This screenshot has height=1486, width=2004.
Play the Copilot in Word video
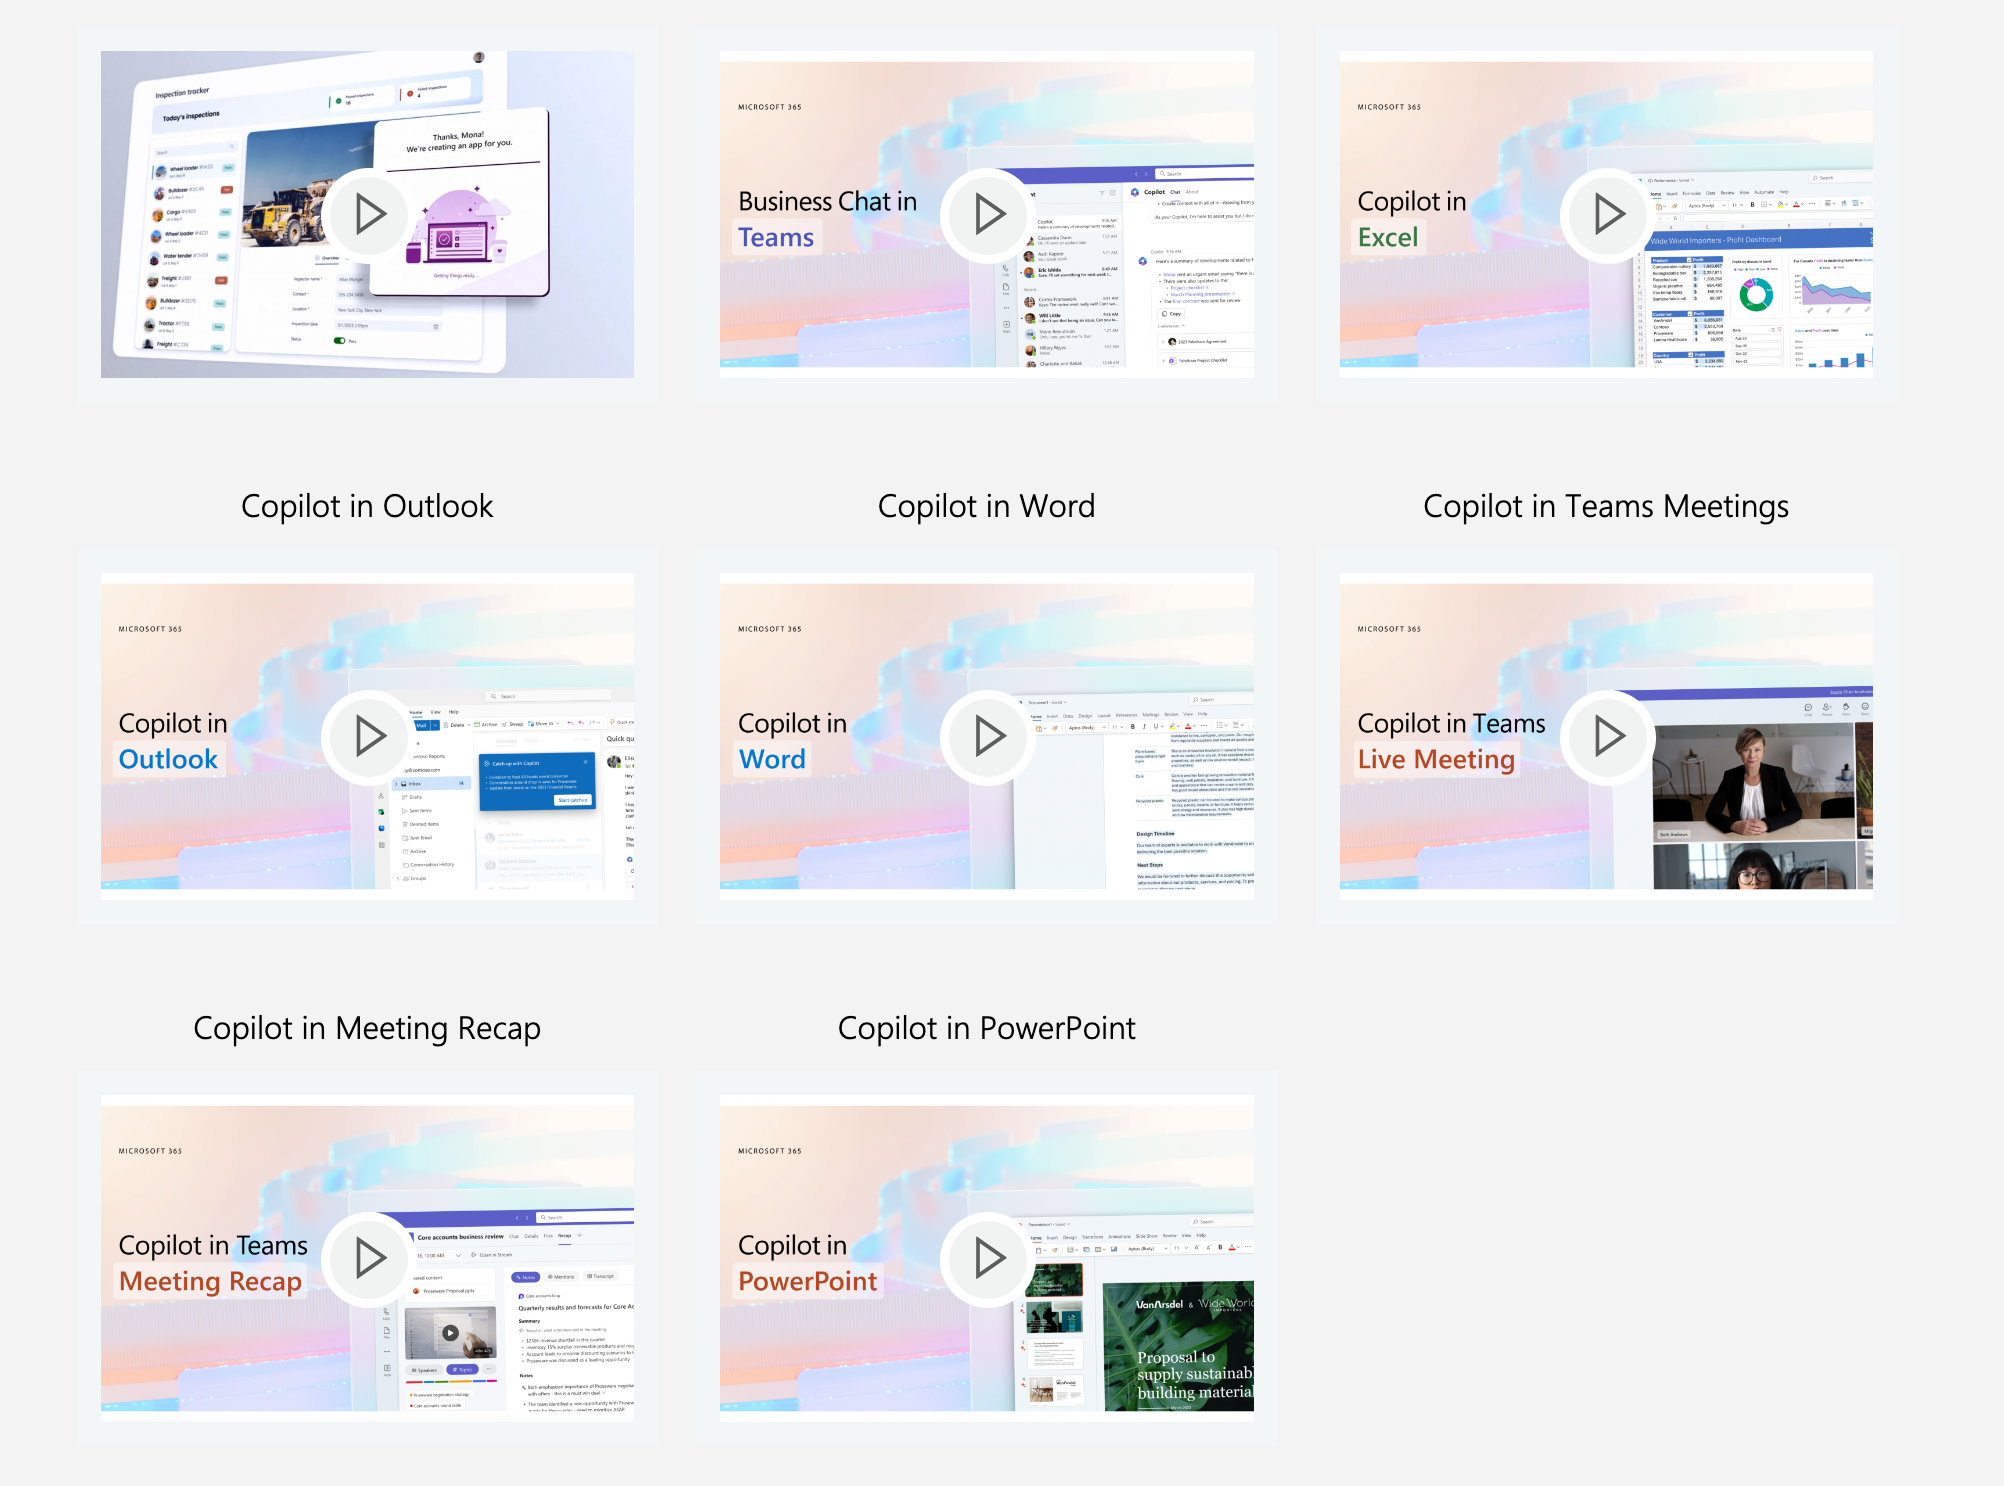[990, 736]
